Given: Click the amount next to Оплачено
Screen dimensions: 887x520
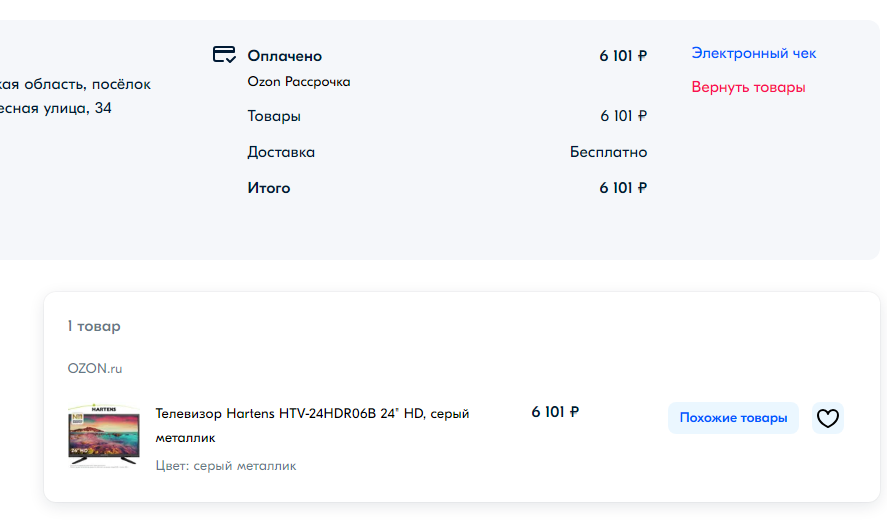Looking at the screenshot, I should [623, 56].
